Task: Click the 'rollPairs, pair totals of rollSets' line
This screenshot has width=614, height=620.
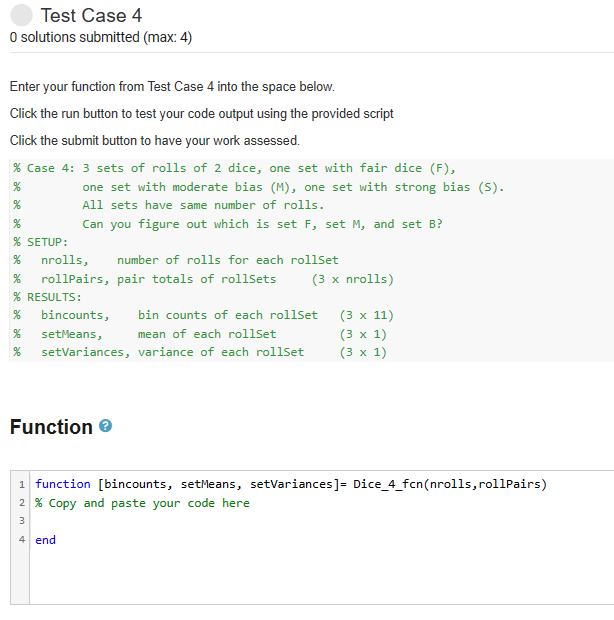Action: click(203, 279)
